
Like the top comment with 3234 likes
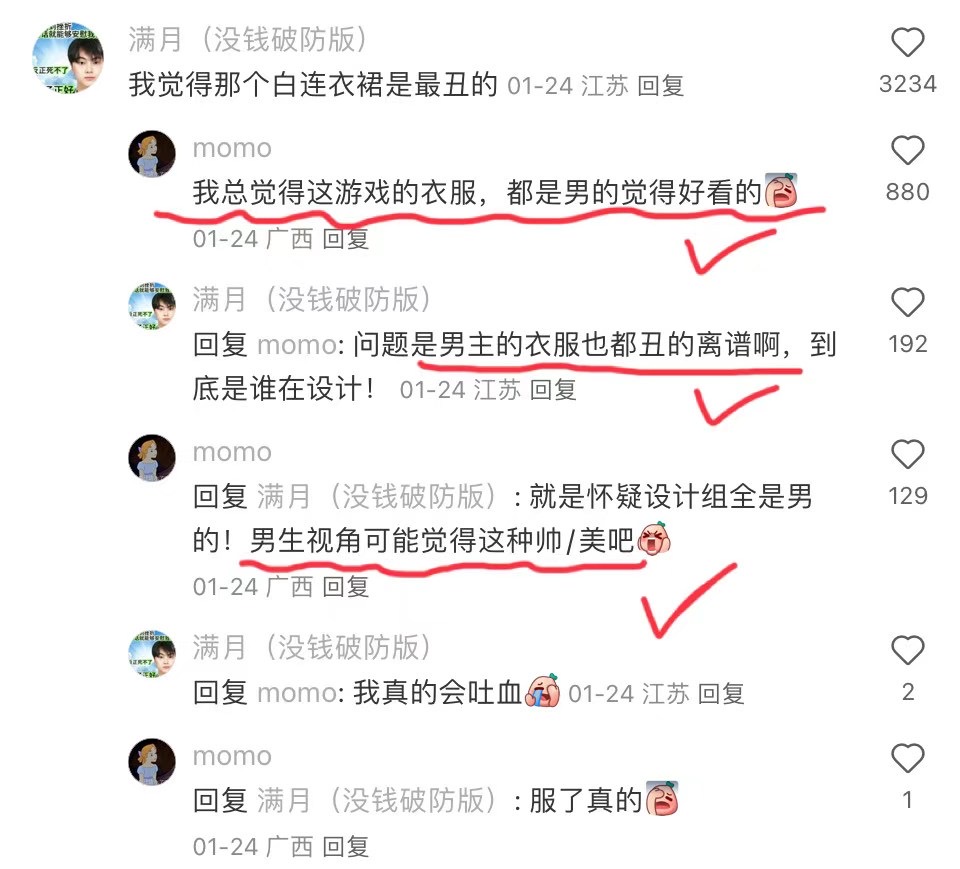click(907, 42)
